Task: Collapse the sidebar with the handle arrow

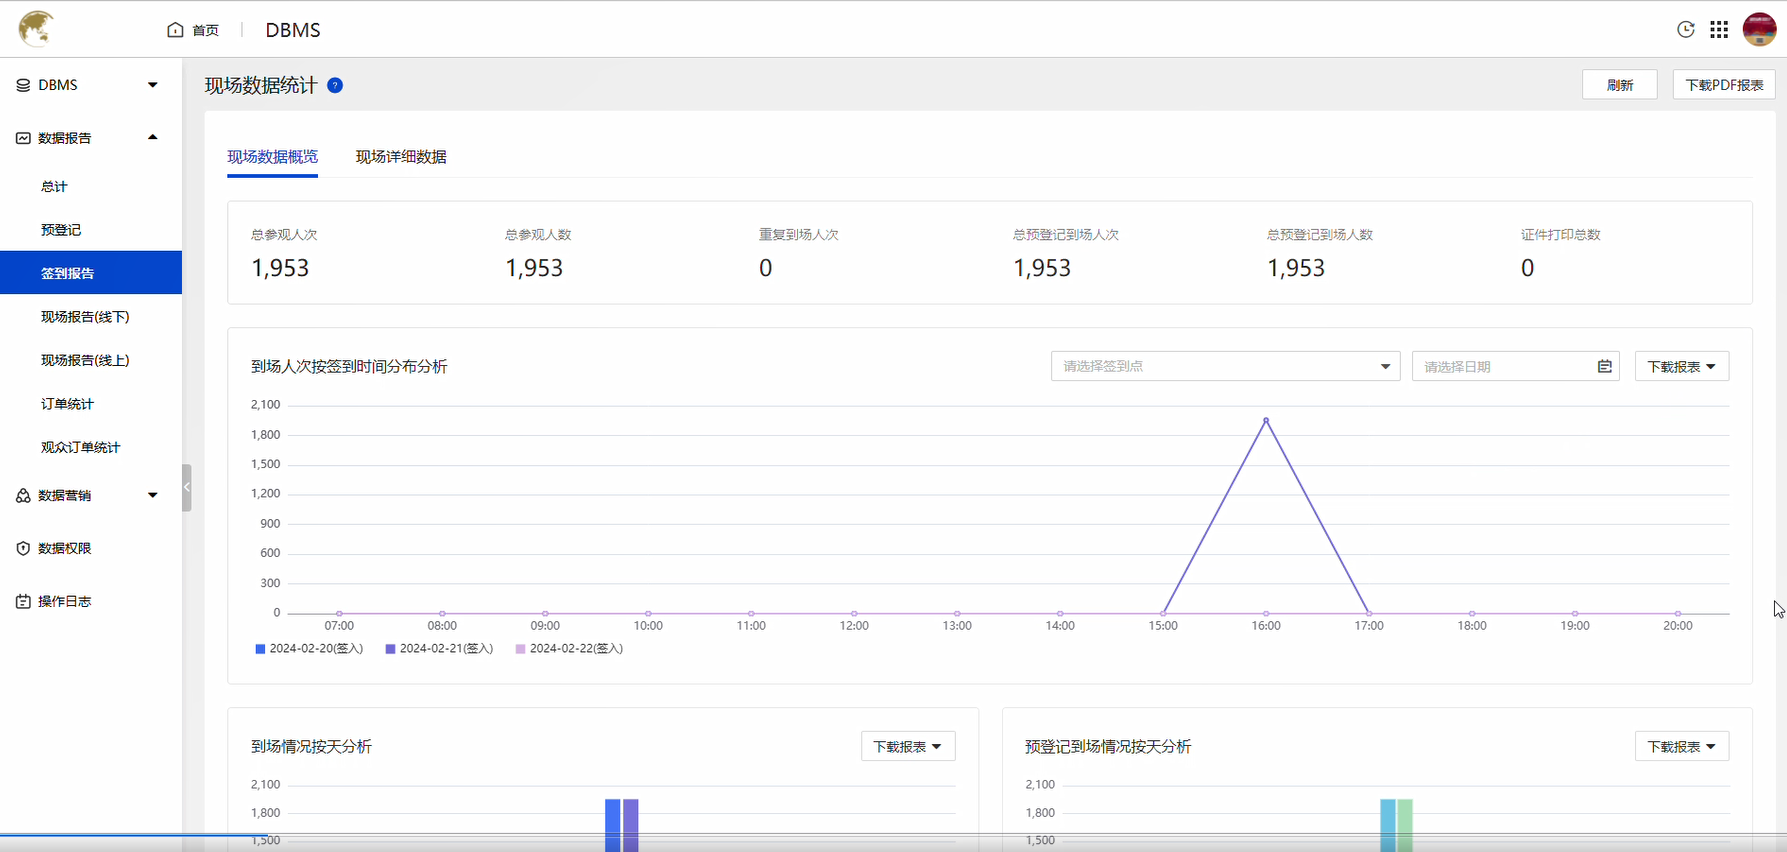Action: click(x=187, y=487)
